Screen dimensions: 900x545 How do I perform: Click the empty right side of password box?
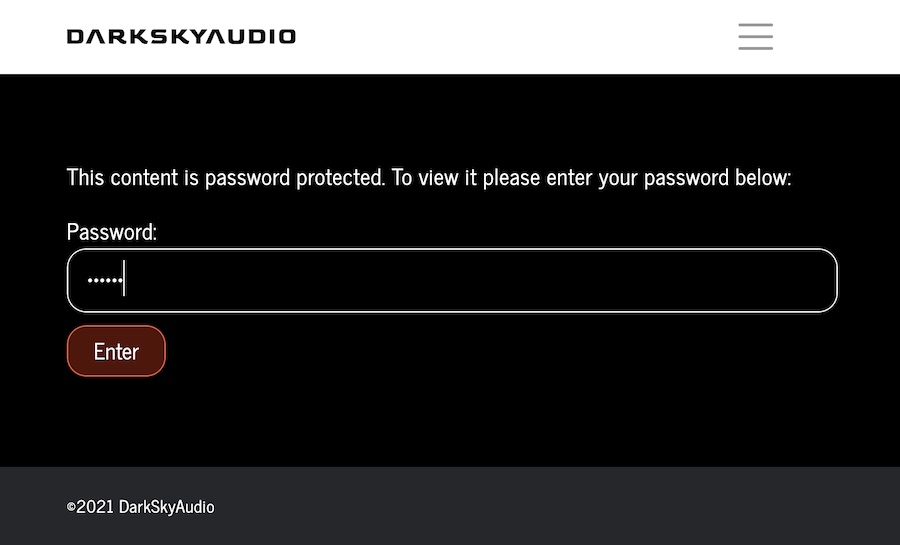point(631,281)
